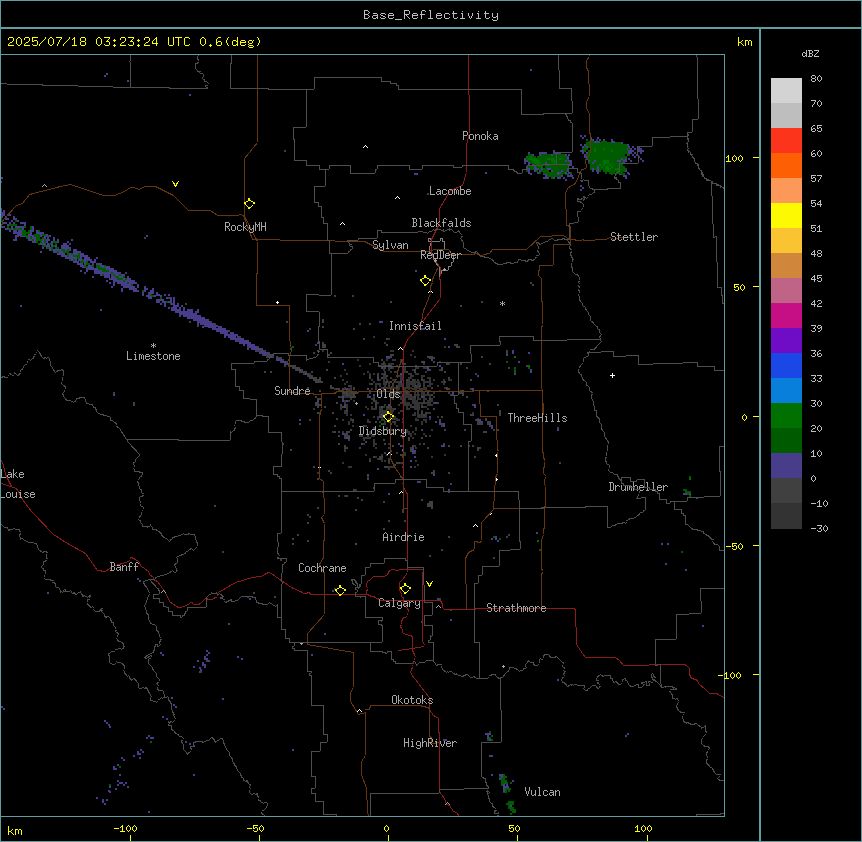Click the yellow diamond marker below RedDeer
Viewport: 862px width, 842px height.
[x=425, y=281]
